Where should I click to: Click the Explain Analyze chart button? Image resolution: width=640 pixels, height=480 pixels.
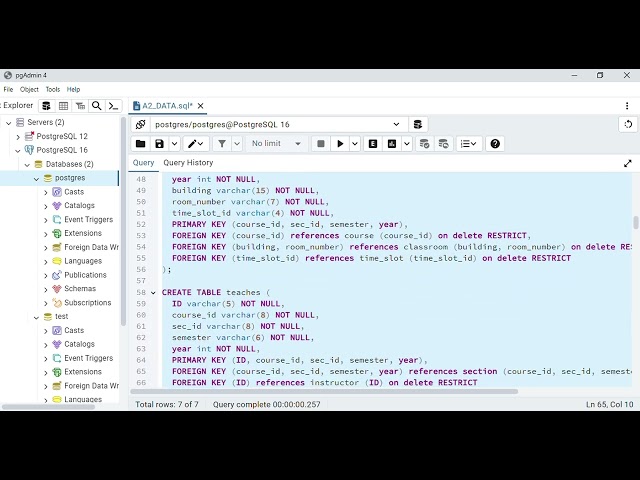tap(392, 144)
